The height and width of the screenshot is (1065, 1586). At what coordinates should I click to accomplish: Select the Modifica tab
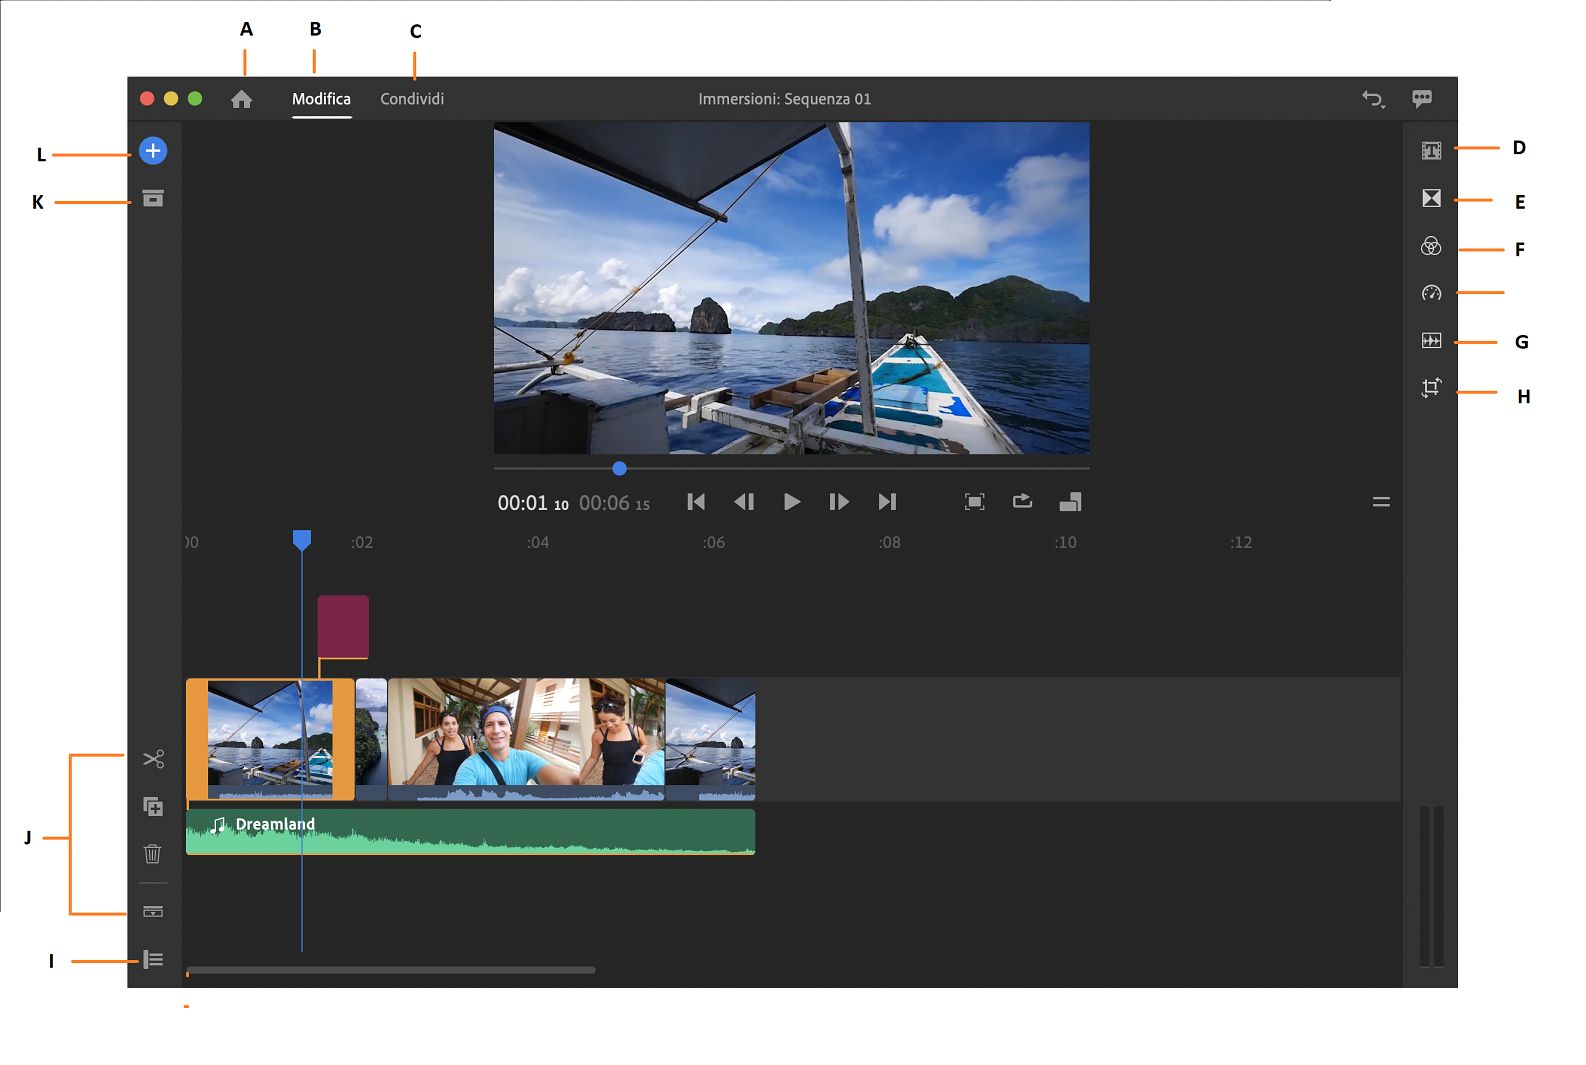coord(321,99)
